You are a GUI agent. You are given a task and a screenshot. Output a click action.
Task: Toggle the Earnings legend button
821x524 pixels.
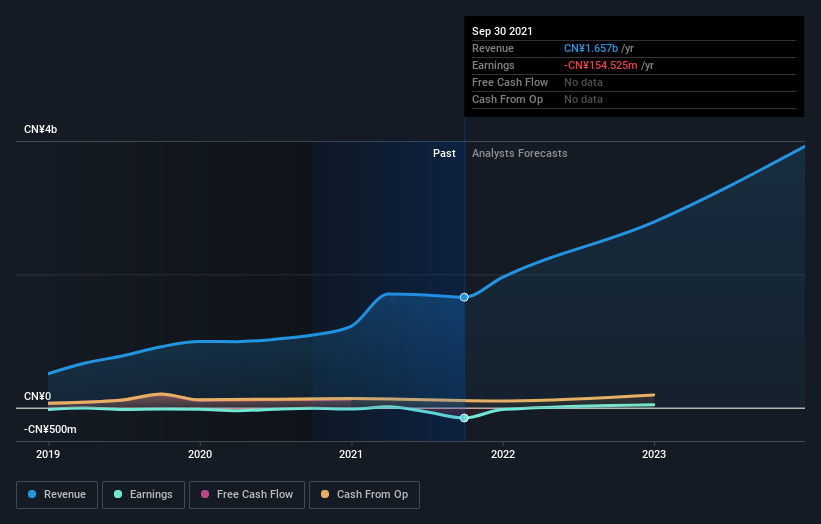click(x=143, y=495)
